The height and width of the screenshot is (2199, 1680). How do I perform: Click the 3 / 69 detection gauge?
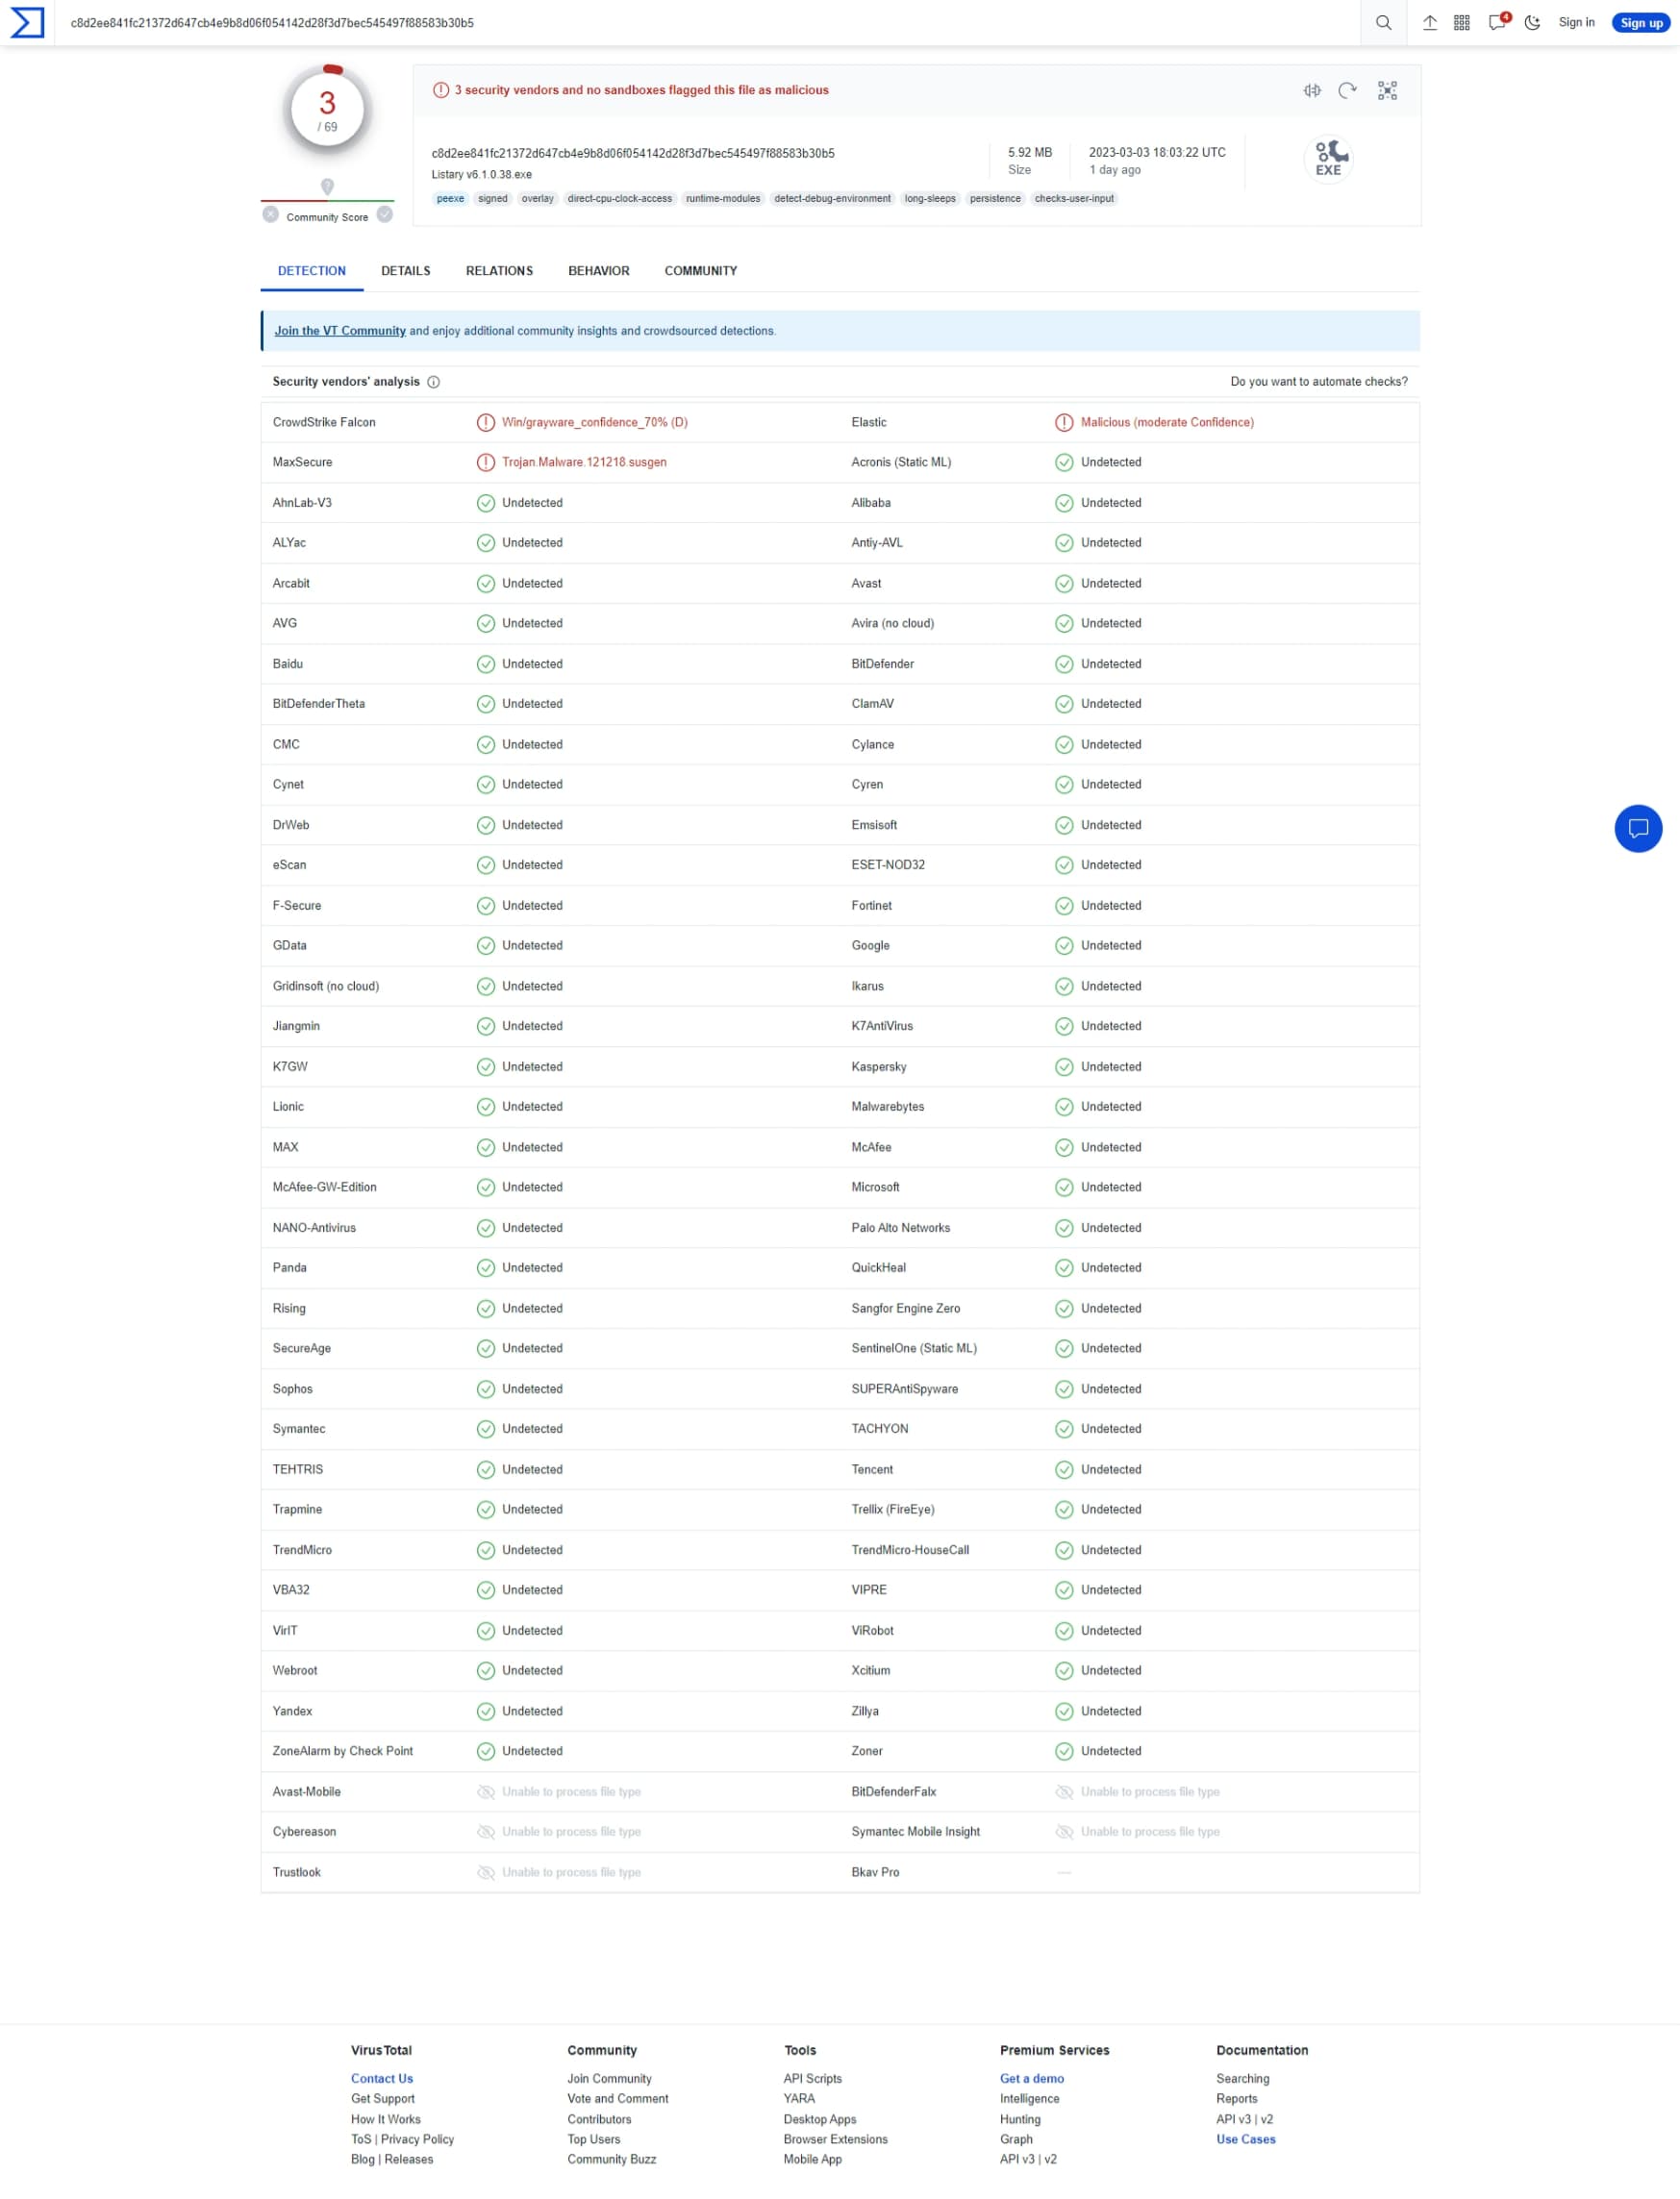click(327, 111)
